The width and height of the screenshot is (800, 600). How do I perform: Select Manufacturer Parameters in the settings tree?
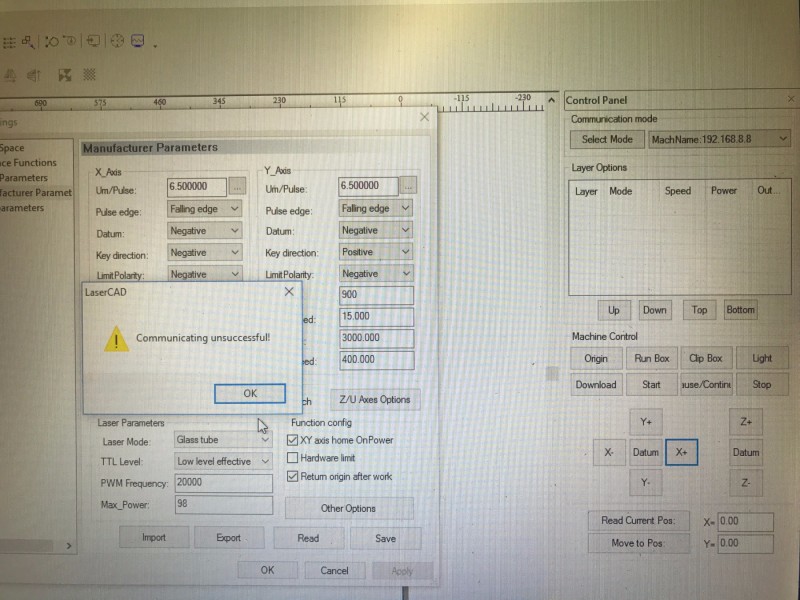point(36,193)
